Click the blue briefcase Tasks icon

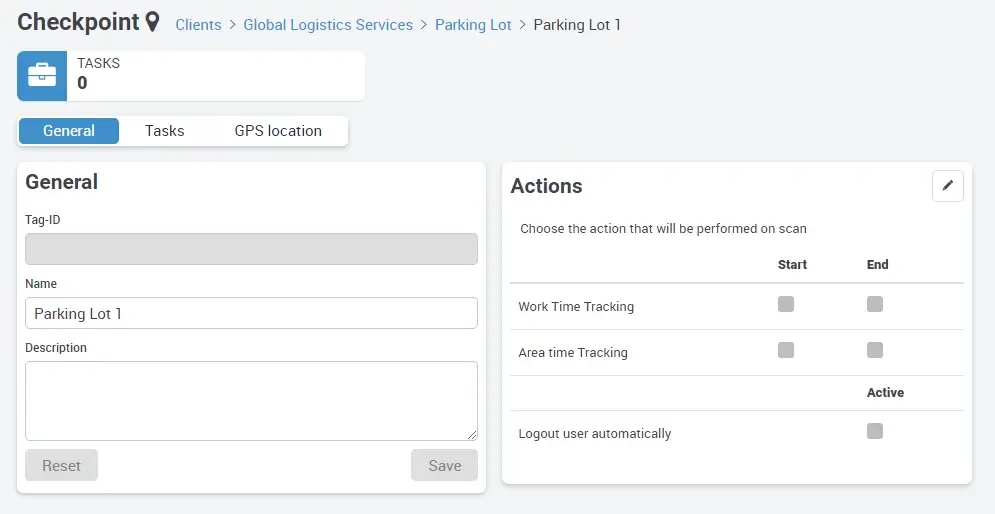42,76
